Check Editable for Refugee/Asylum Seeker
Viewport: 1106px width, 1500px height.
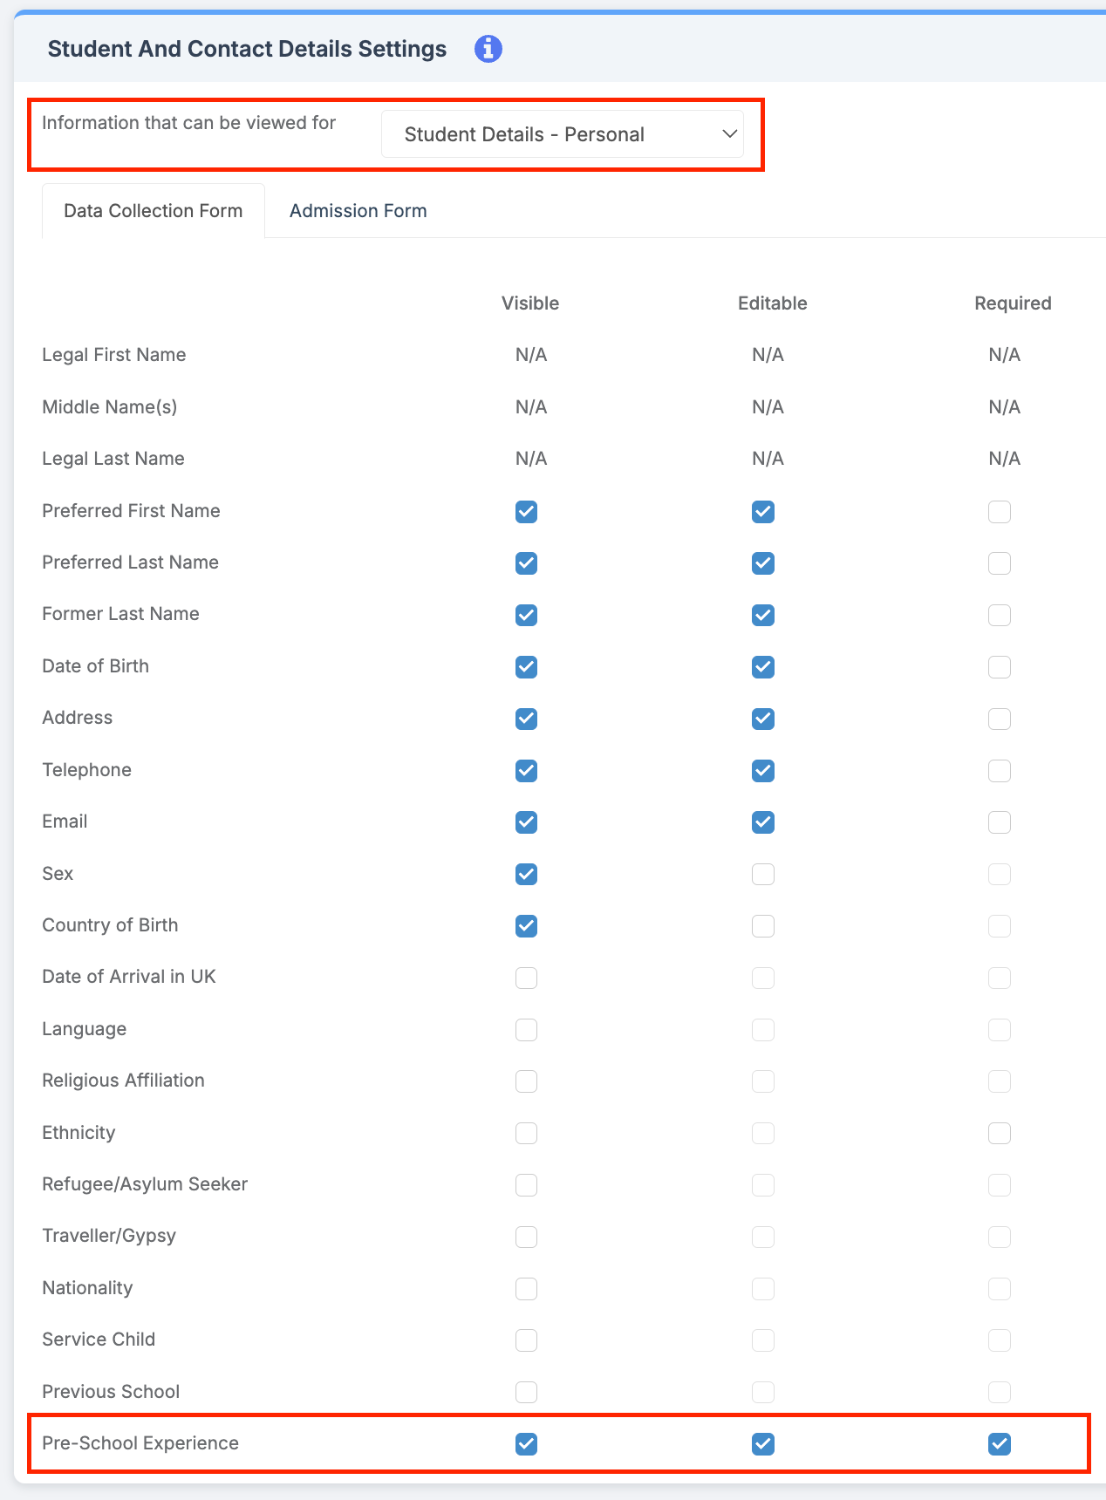pyautogui.click(x=763, y=1185)
